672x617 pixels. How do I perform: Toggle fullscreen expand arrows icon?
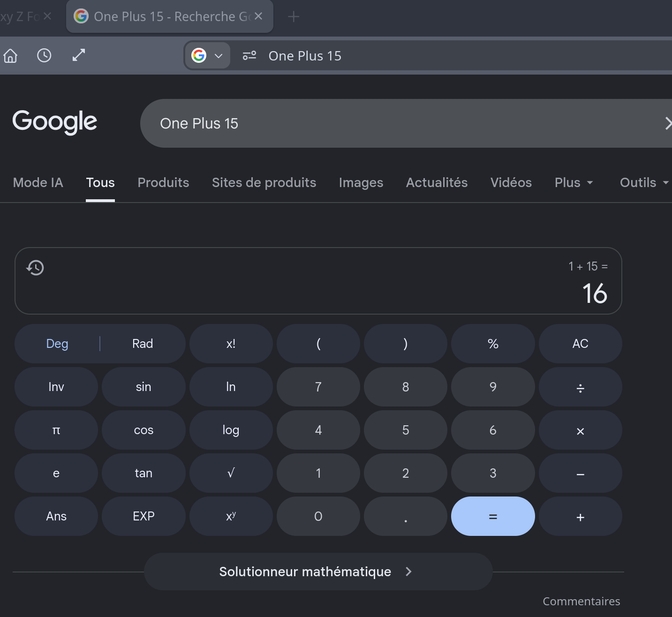(x=78, y=55)
